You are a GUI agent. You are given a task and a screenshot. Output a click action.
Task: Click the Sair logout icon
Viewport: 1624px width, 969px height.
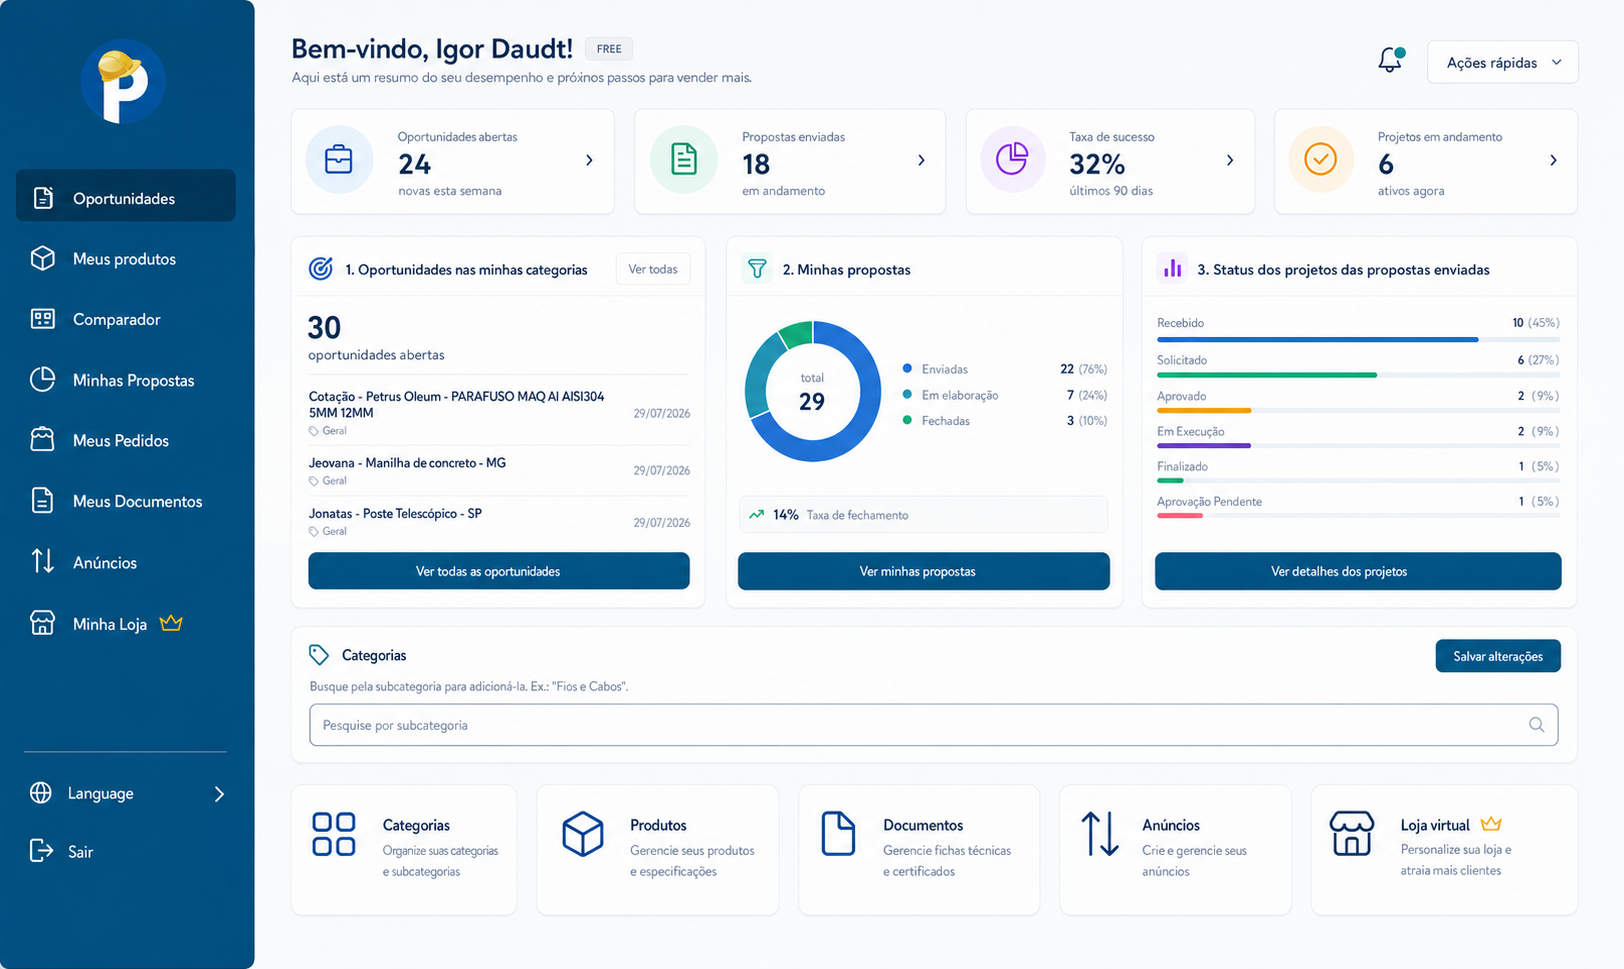coord(41,851)
